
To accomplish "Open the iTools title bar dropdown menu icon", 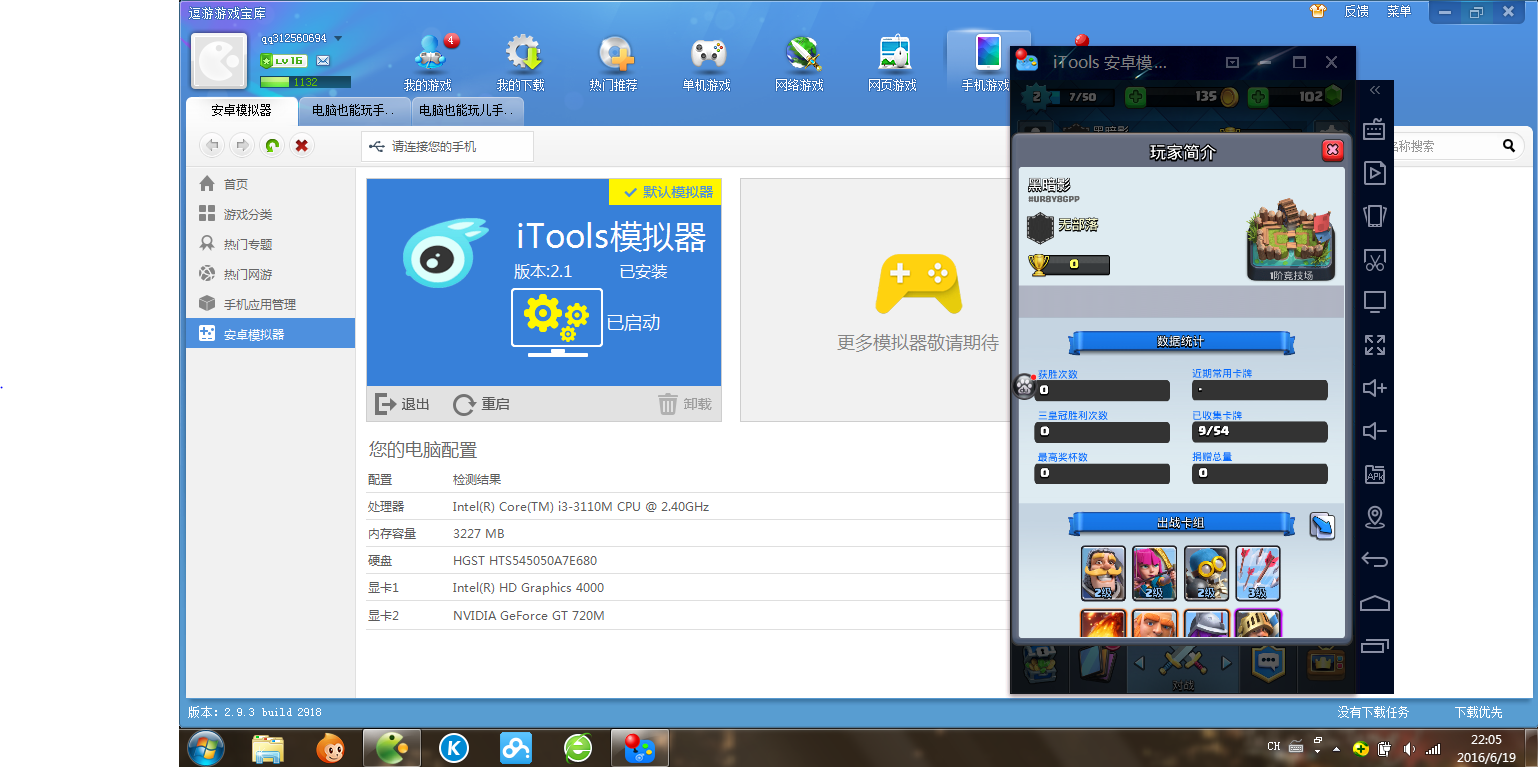I will pyautogui.click(x=1233, y=62).
